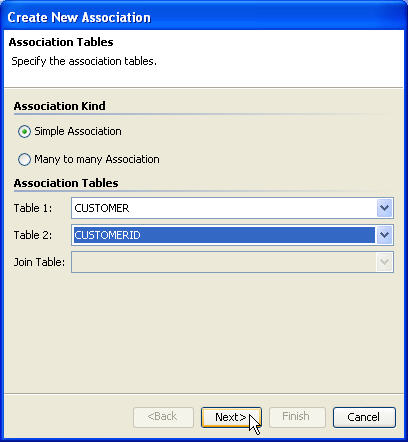Click the 'Specify the association tables.' description text

pos(84,61)
